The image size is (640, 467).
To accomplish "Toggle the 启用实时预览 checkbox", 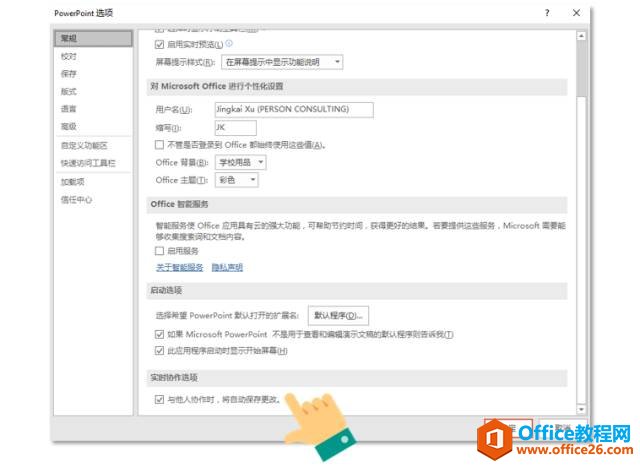I will (160, 44).
